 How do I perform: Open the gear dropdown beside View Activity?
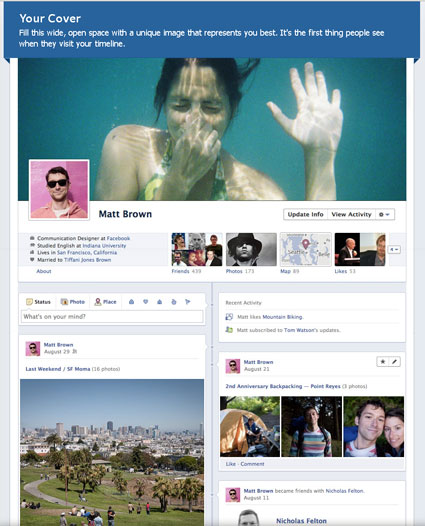(384, 214)
